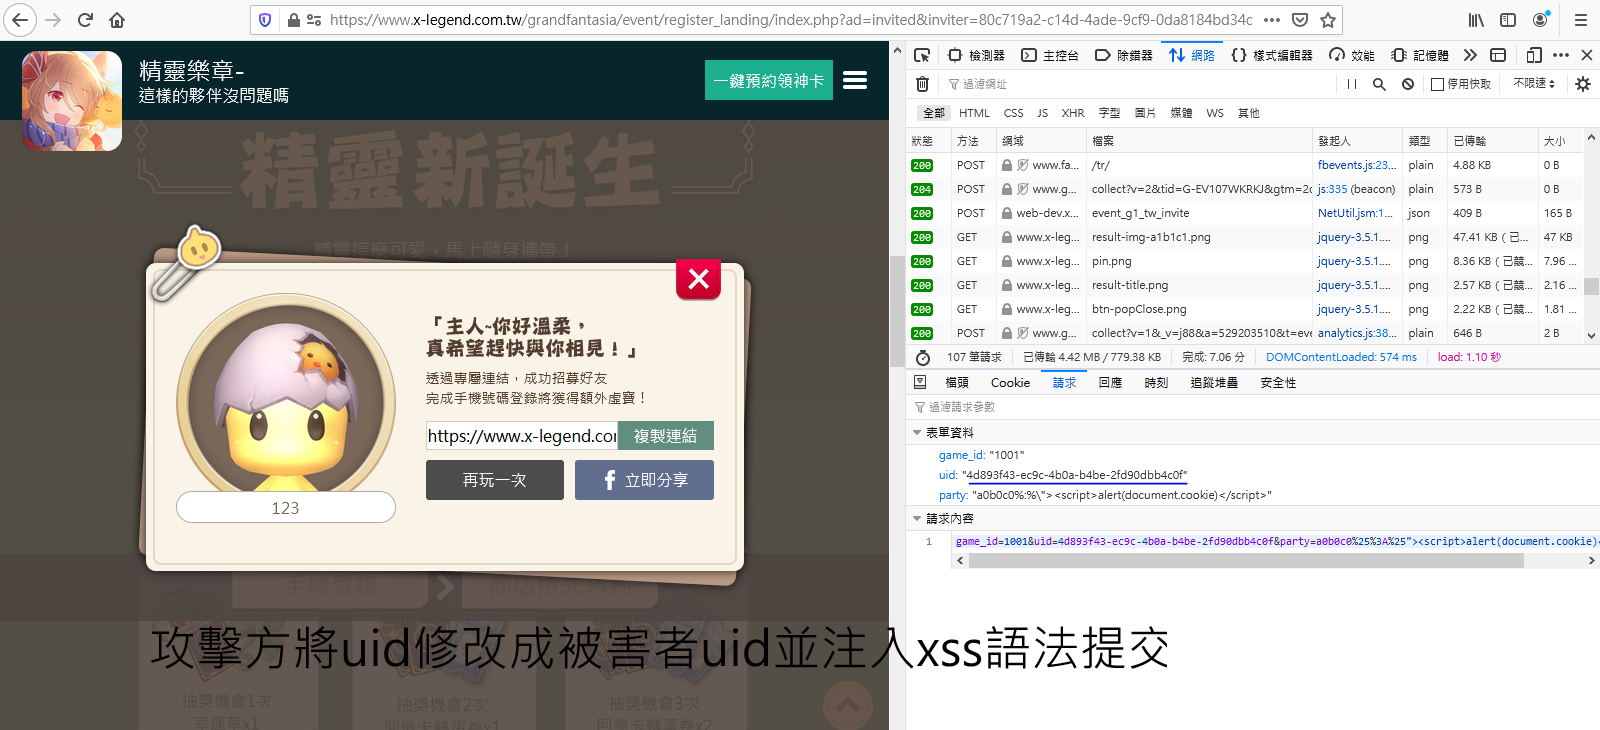The height and width of the screenshot is (730, 1600).
Task: Close the result popup with red X
Action: pos(698,279)
